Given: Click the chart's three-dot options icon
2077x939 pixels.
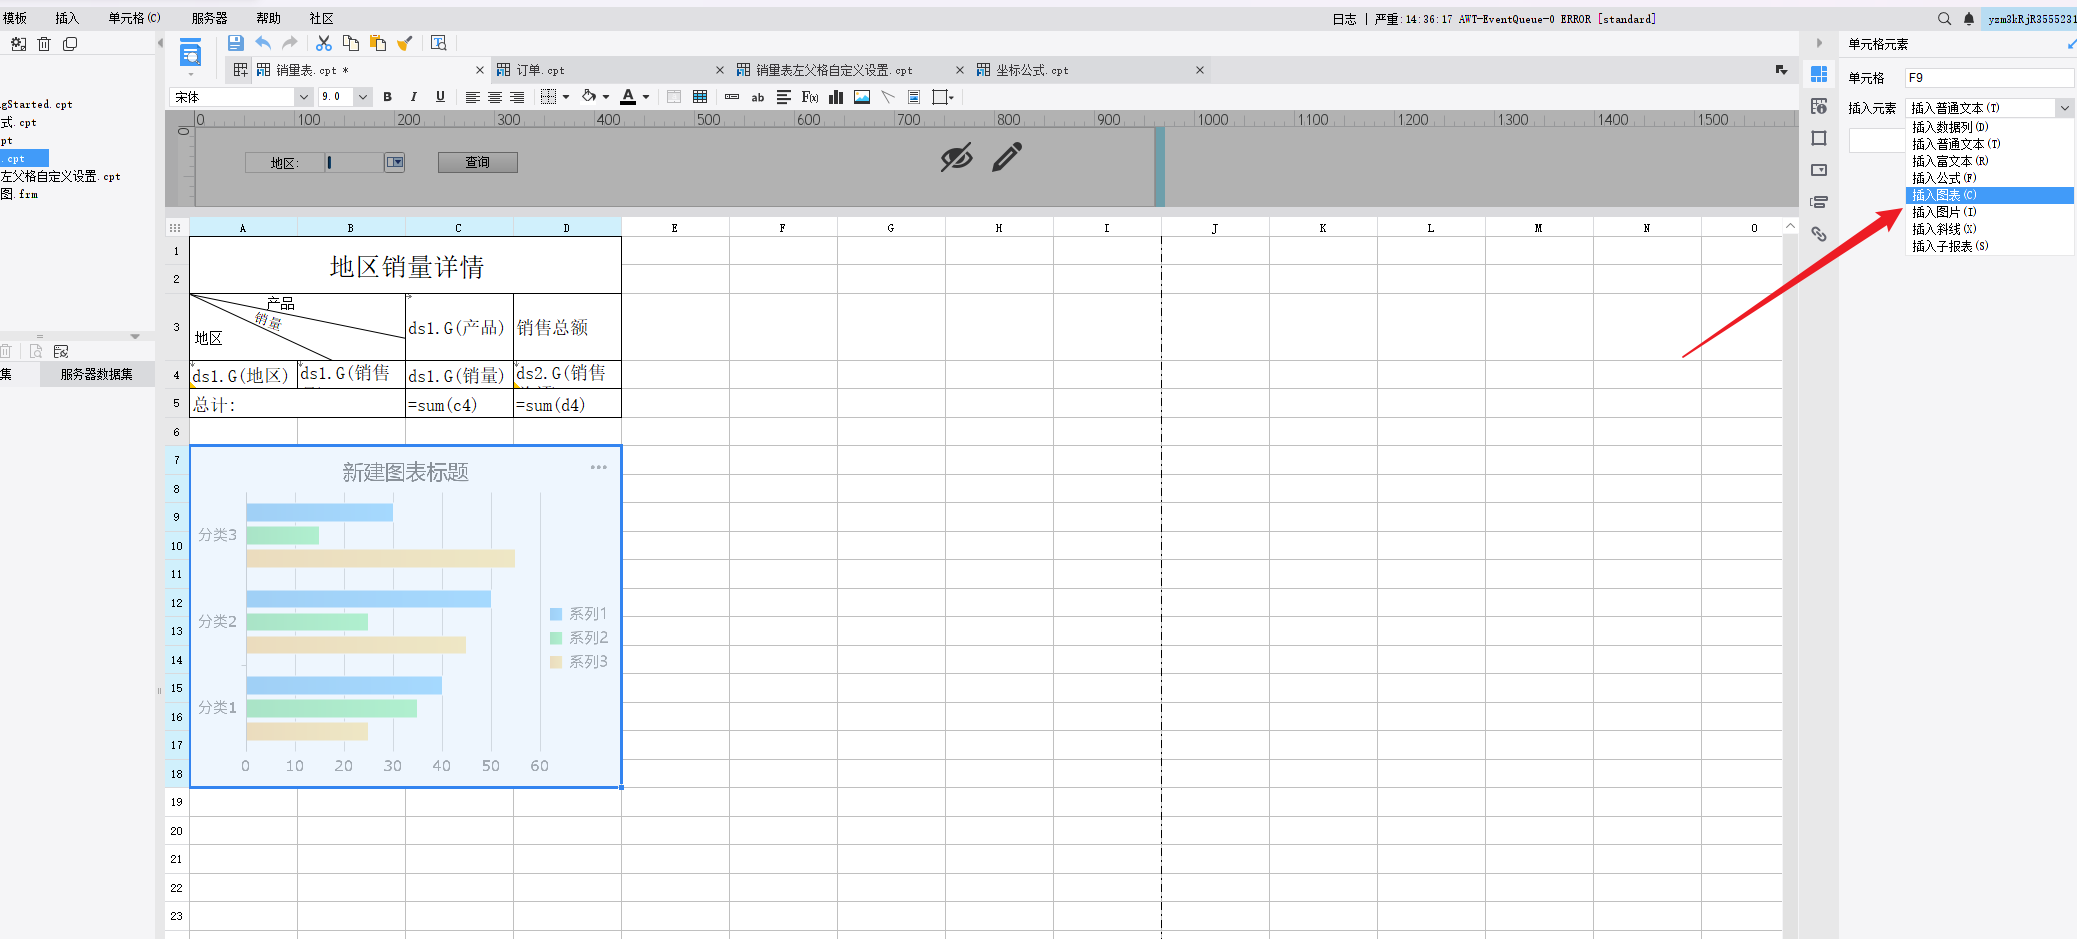Looking at the screenshot, I should coord(598,467).
